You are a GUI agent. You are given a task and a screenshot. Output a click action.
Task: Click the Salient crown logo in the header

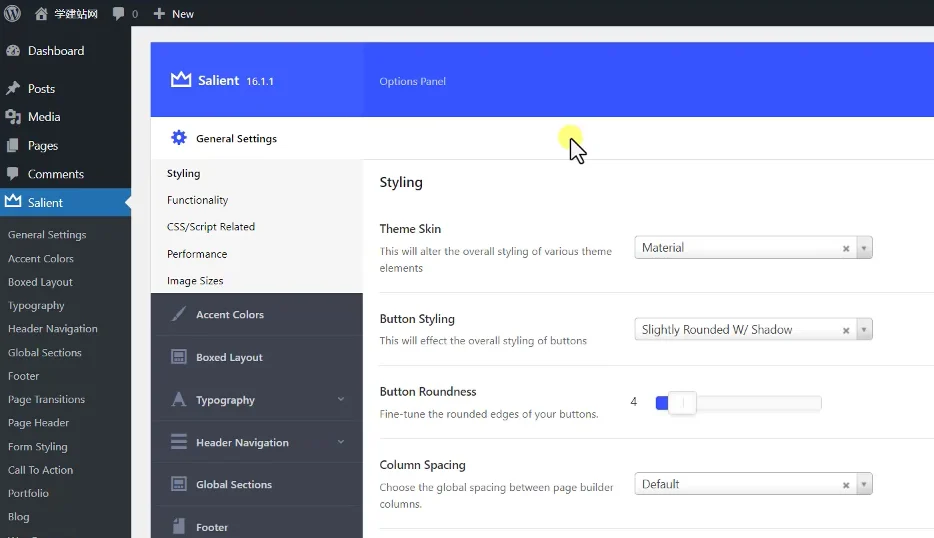pyautogui.click(x=181, y=79)
